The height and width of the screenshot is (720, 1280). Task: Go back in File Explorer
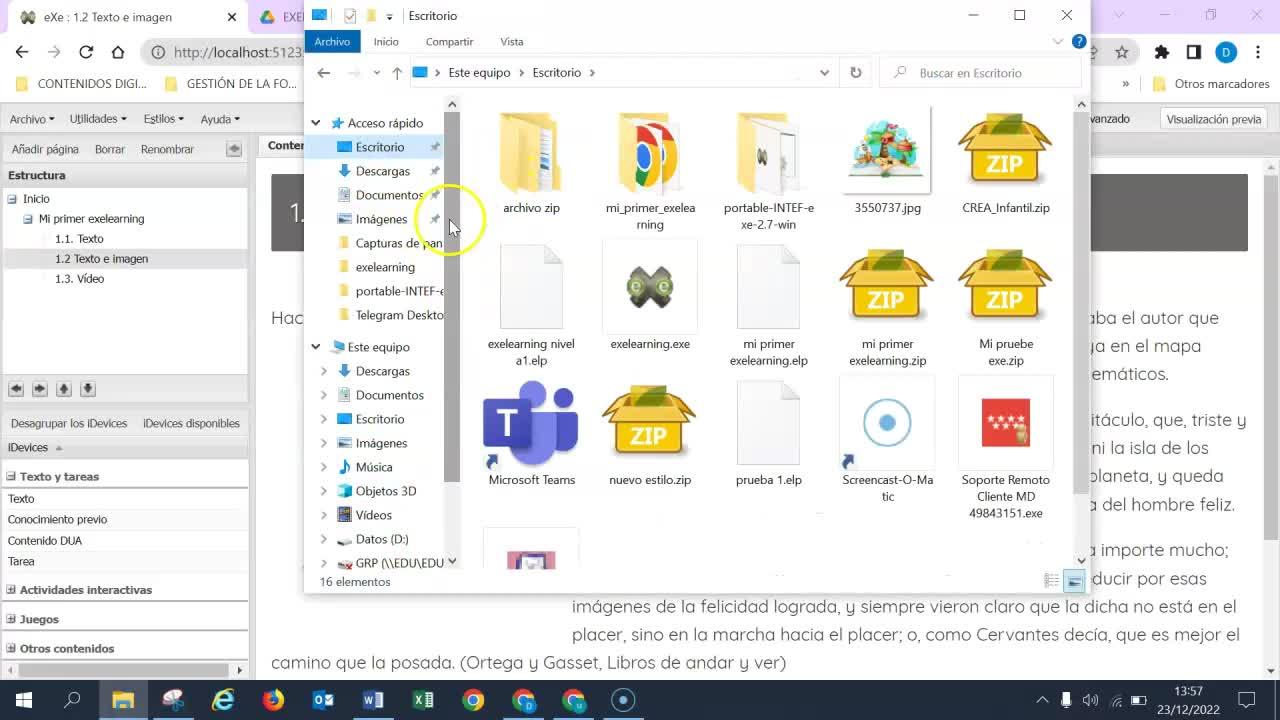(323, 73)
